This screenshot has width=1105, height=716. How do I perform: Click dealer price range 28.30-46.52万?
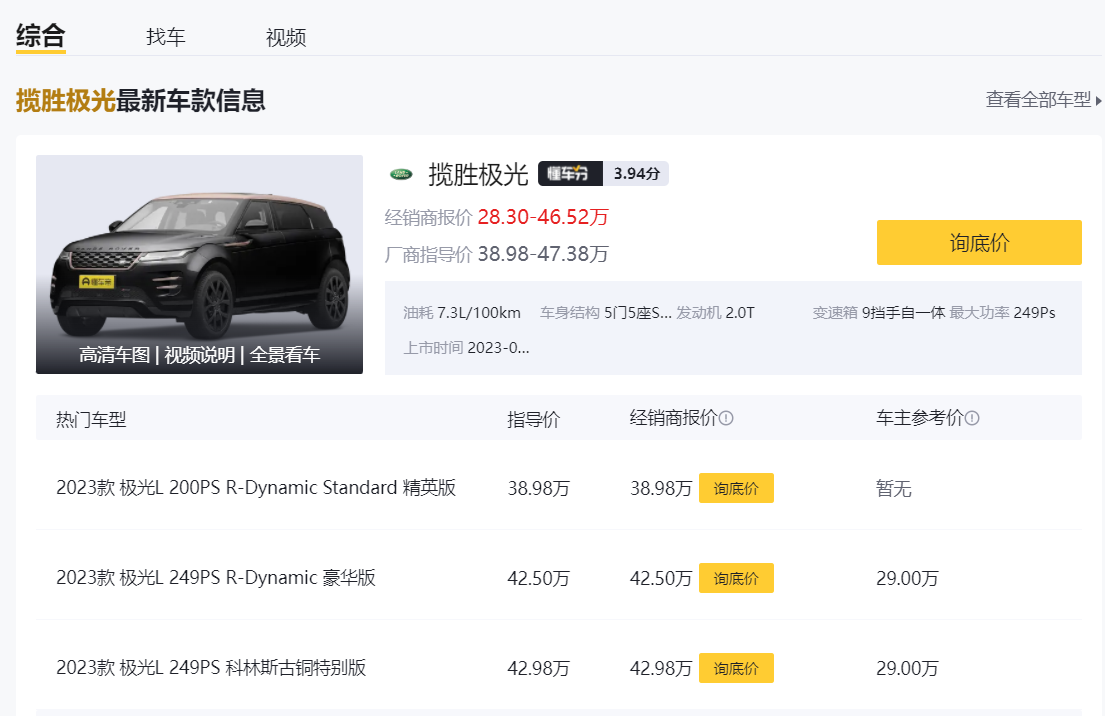coord(543,216)
